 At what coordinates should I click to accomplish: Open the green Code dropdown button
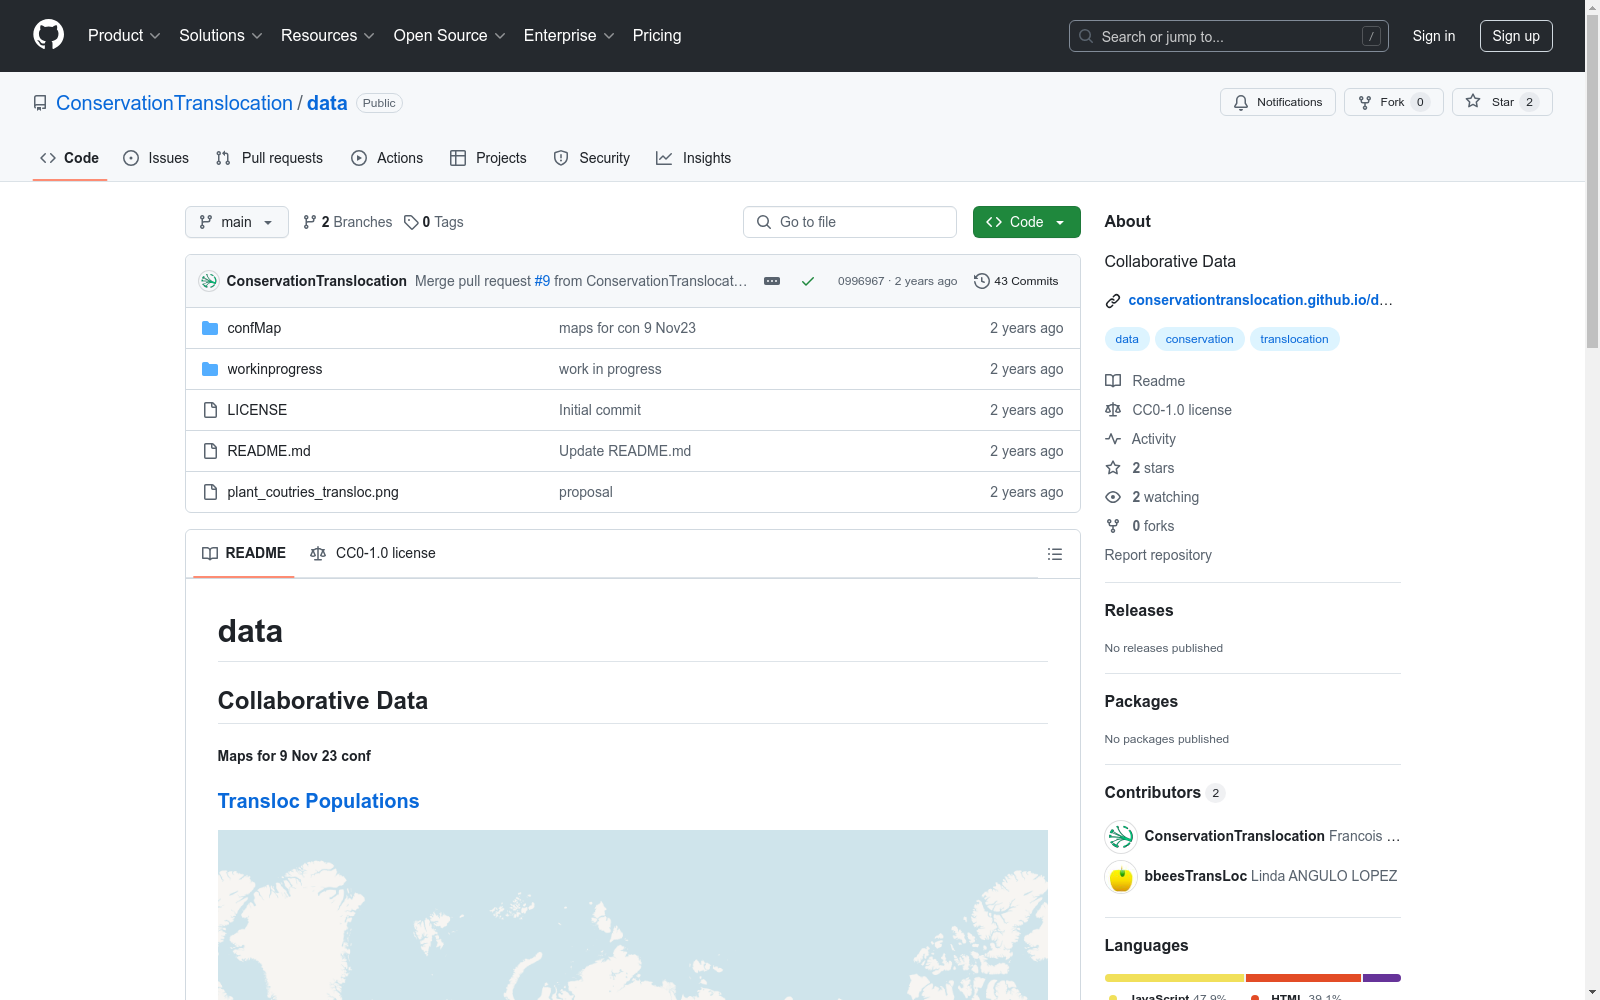point(1026,222)
